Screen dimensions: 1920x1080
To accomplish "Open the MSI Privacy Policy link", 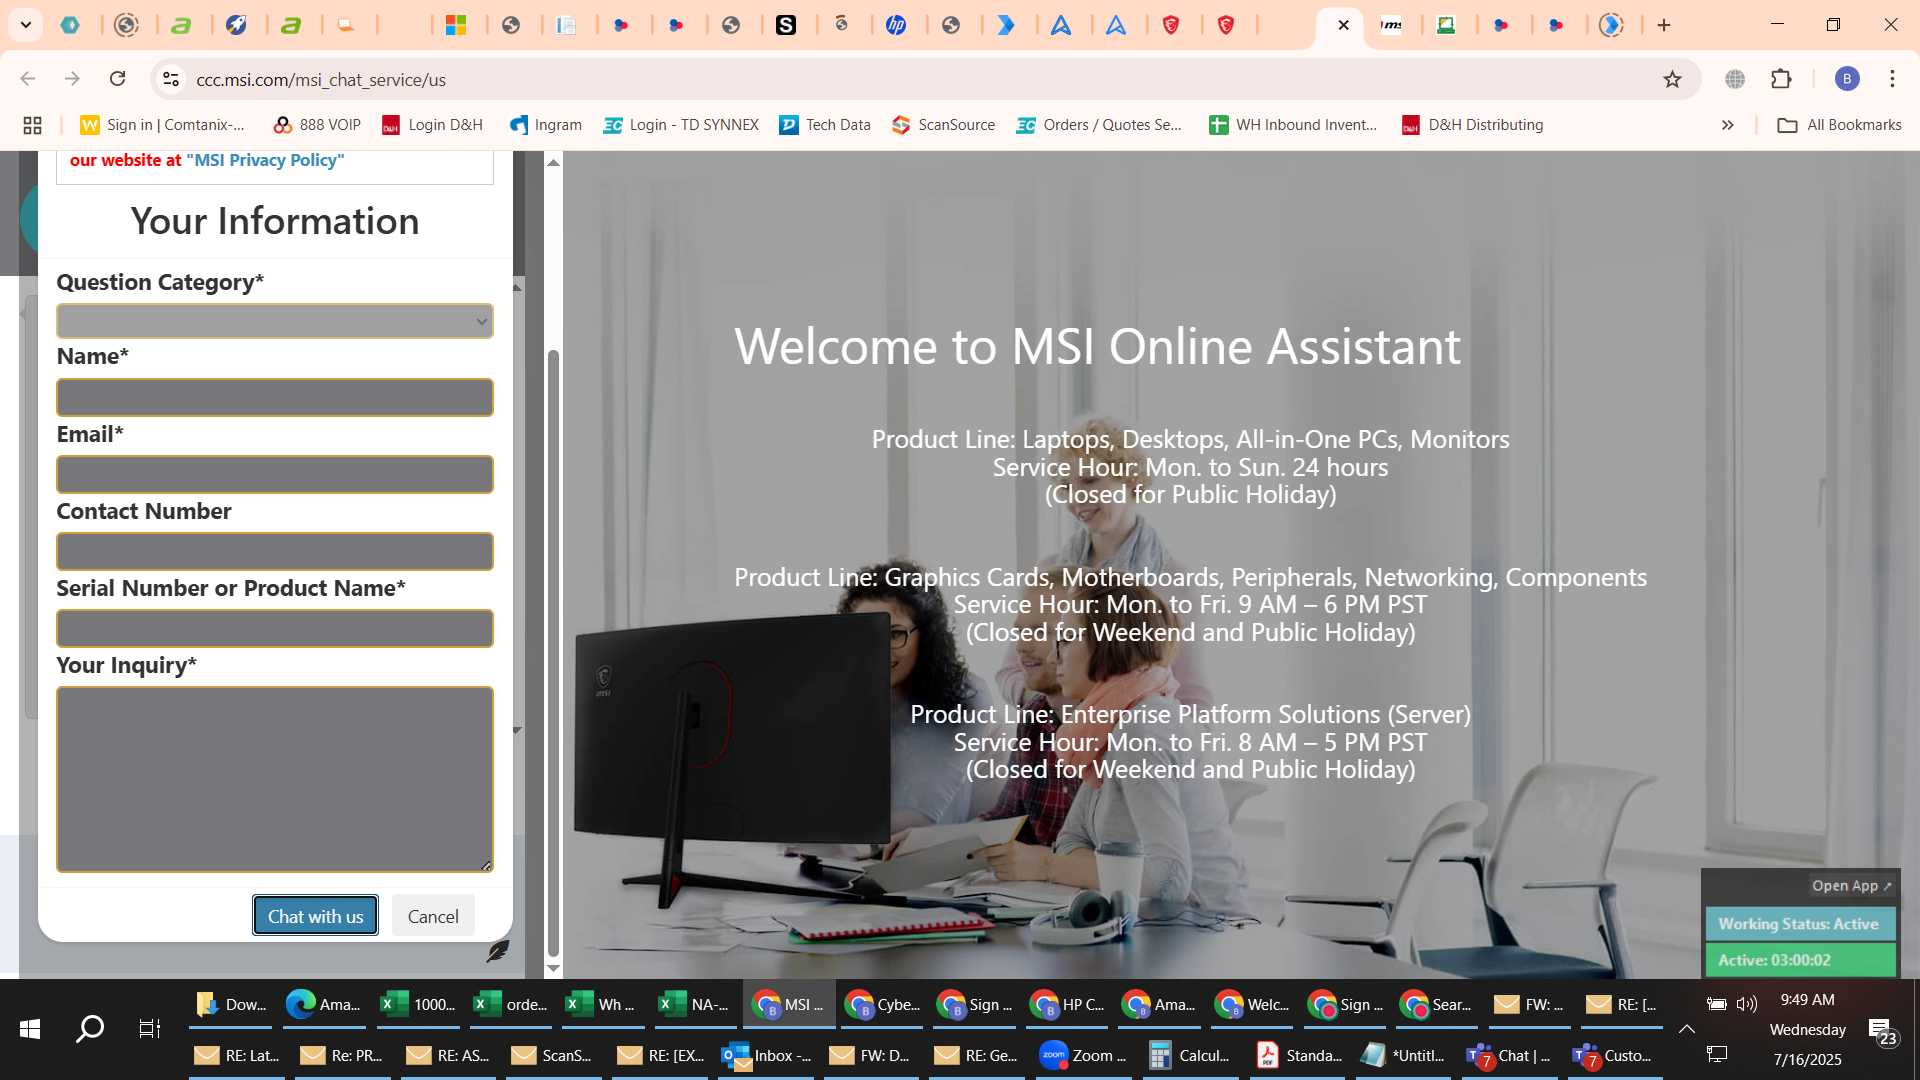I will coord(265,160).
